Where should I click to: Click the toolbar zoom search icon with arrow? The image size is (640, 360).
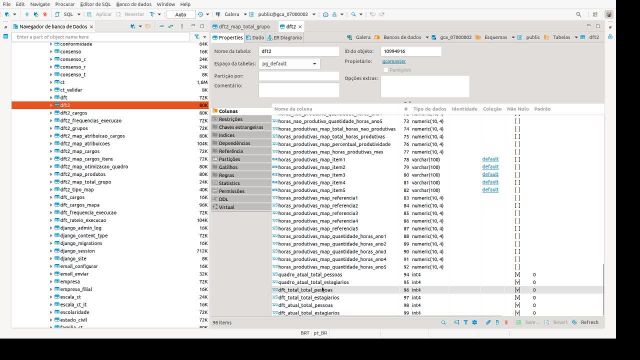353,14
